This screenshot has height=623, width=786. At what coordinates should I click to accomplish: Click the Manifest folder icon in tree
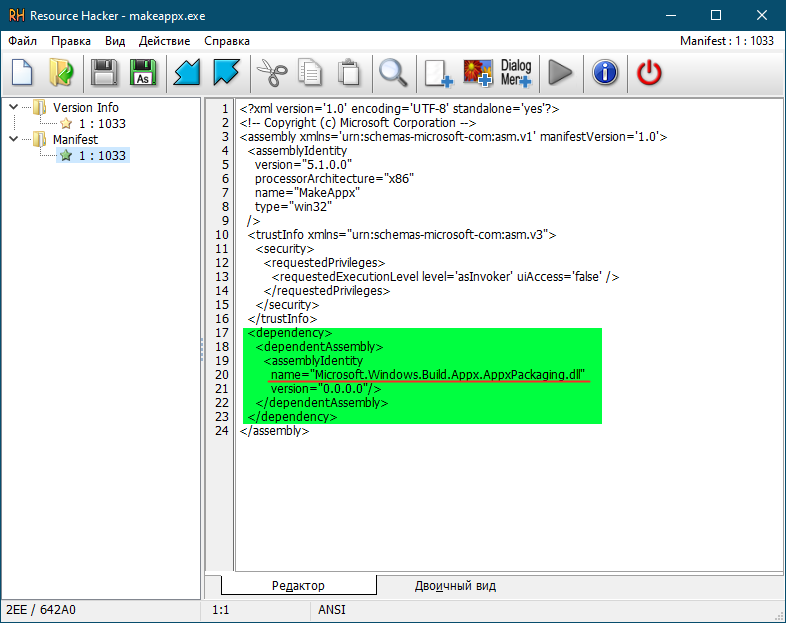pos(40,139)
